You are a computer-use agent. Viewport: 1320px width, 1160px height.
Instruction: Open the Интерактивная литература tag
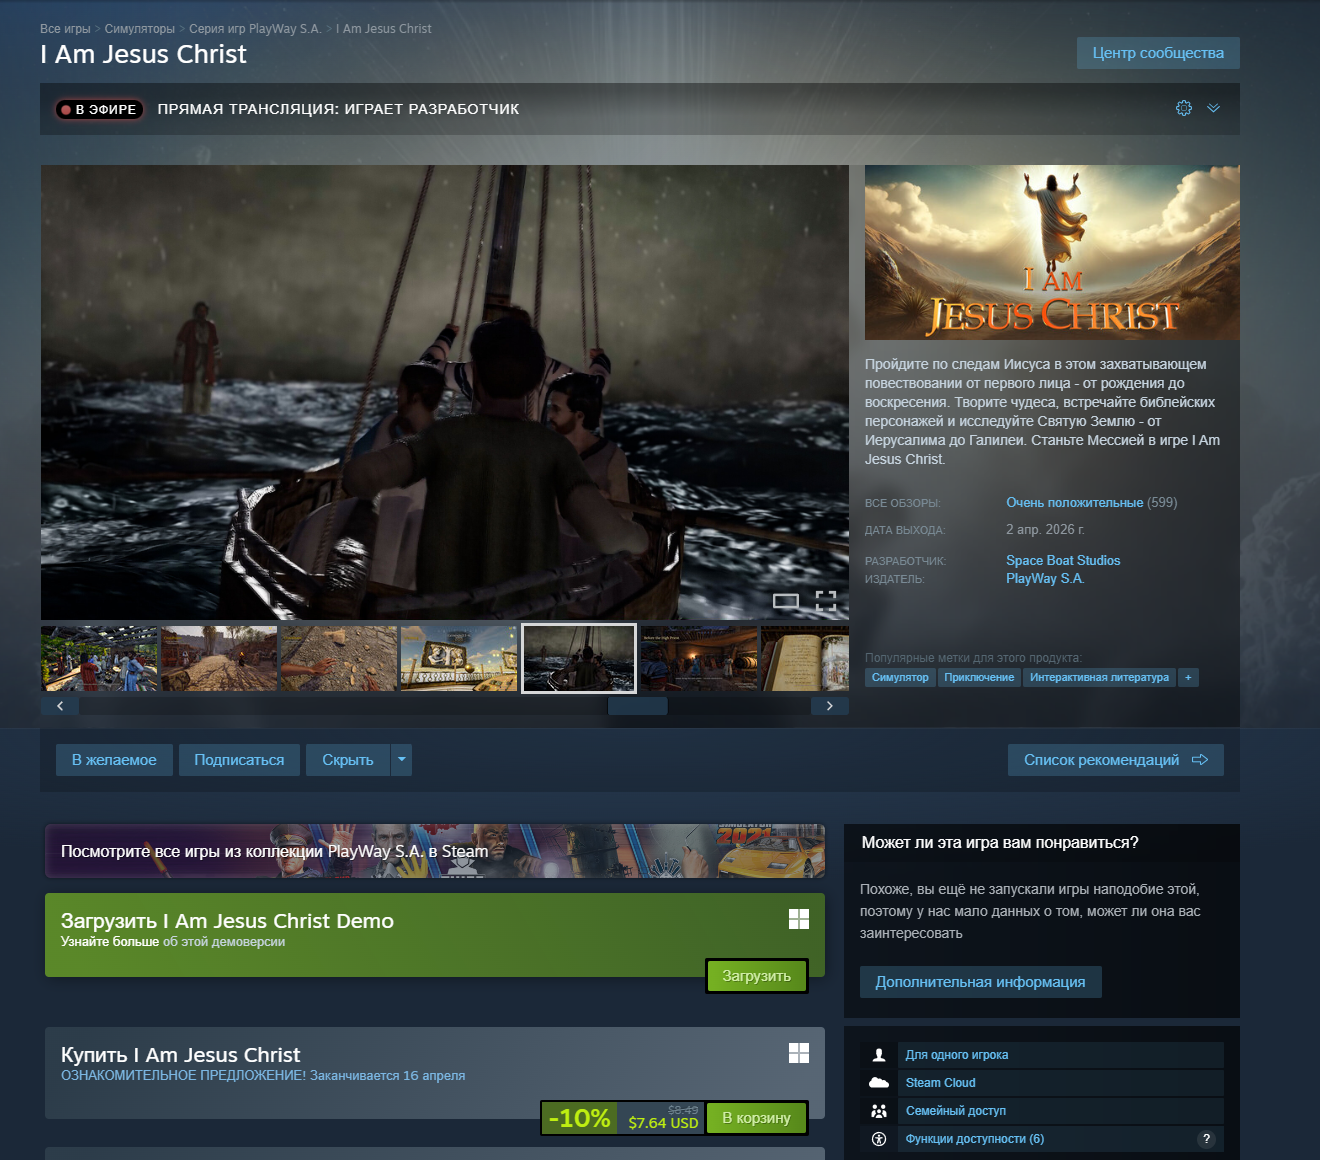1099,678
